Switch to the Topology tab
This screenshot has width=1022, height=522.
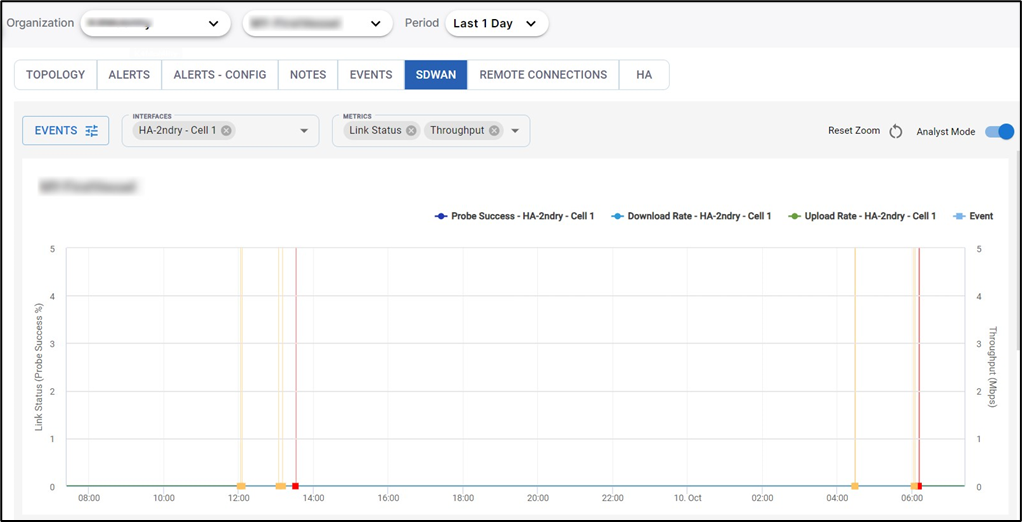pos(56,75)
